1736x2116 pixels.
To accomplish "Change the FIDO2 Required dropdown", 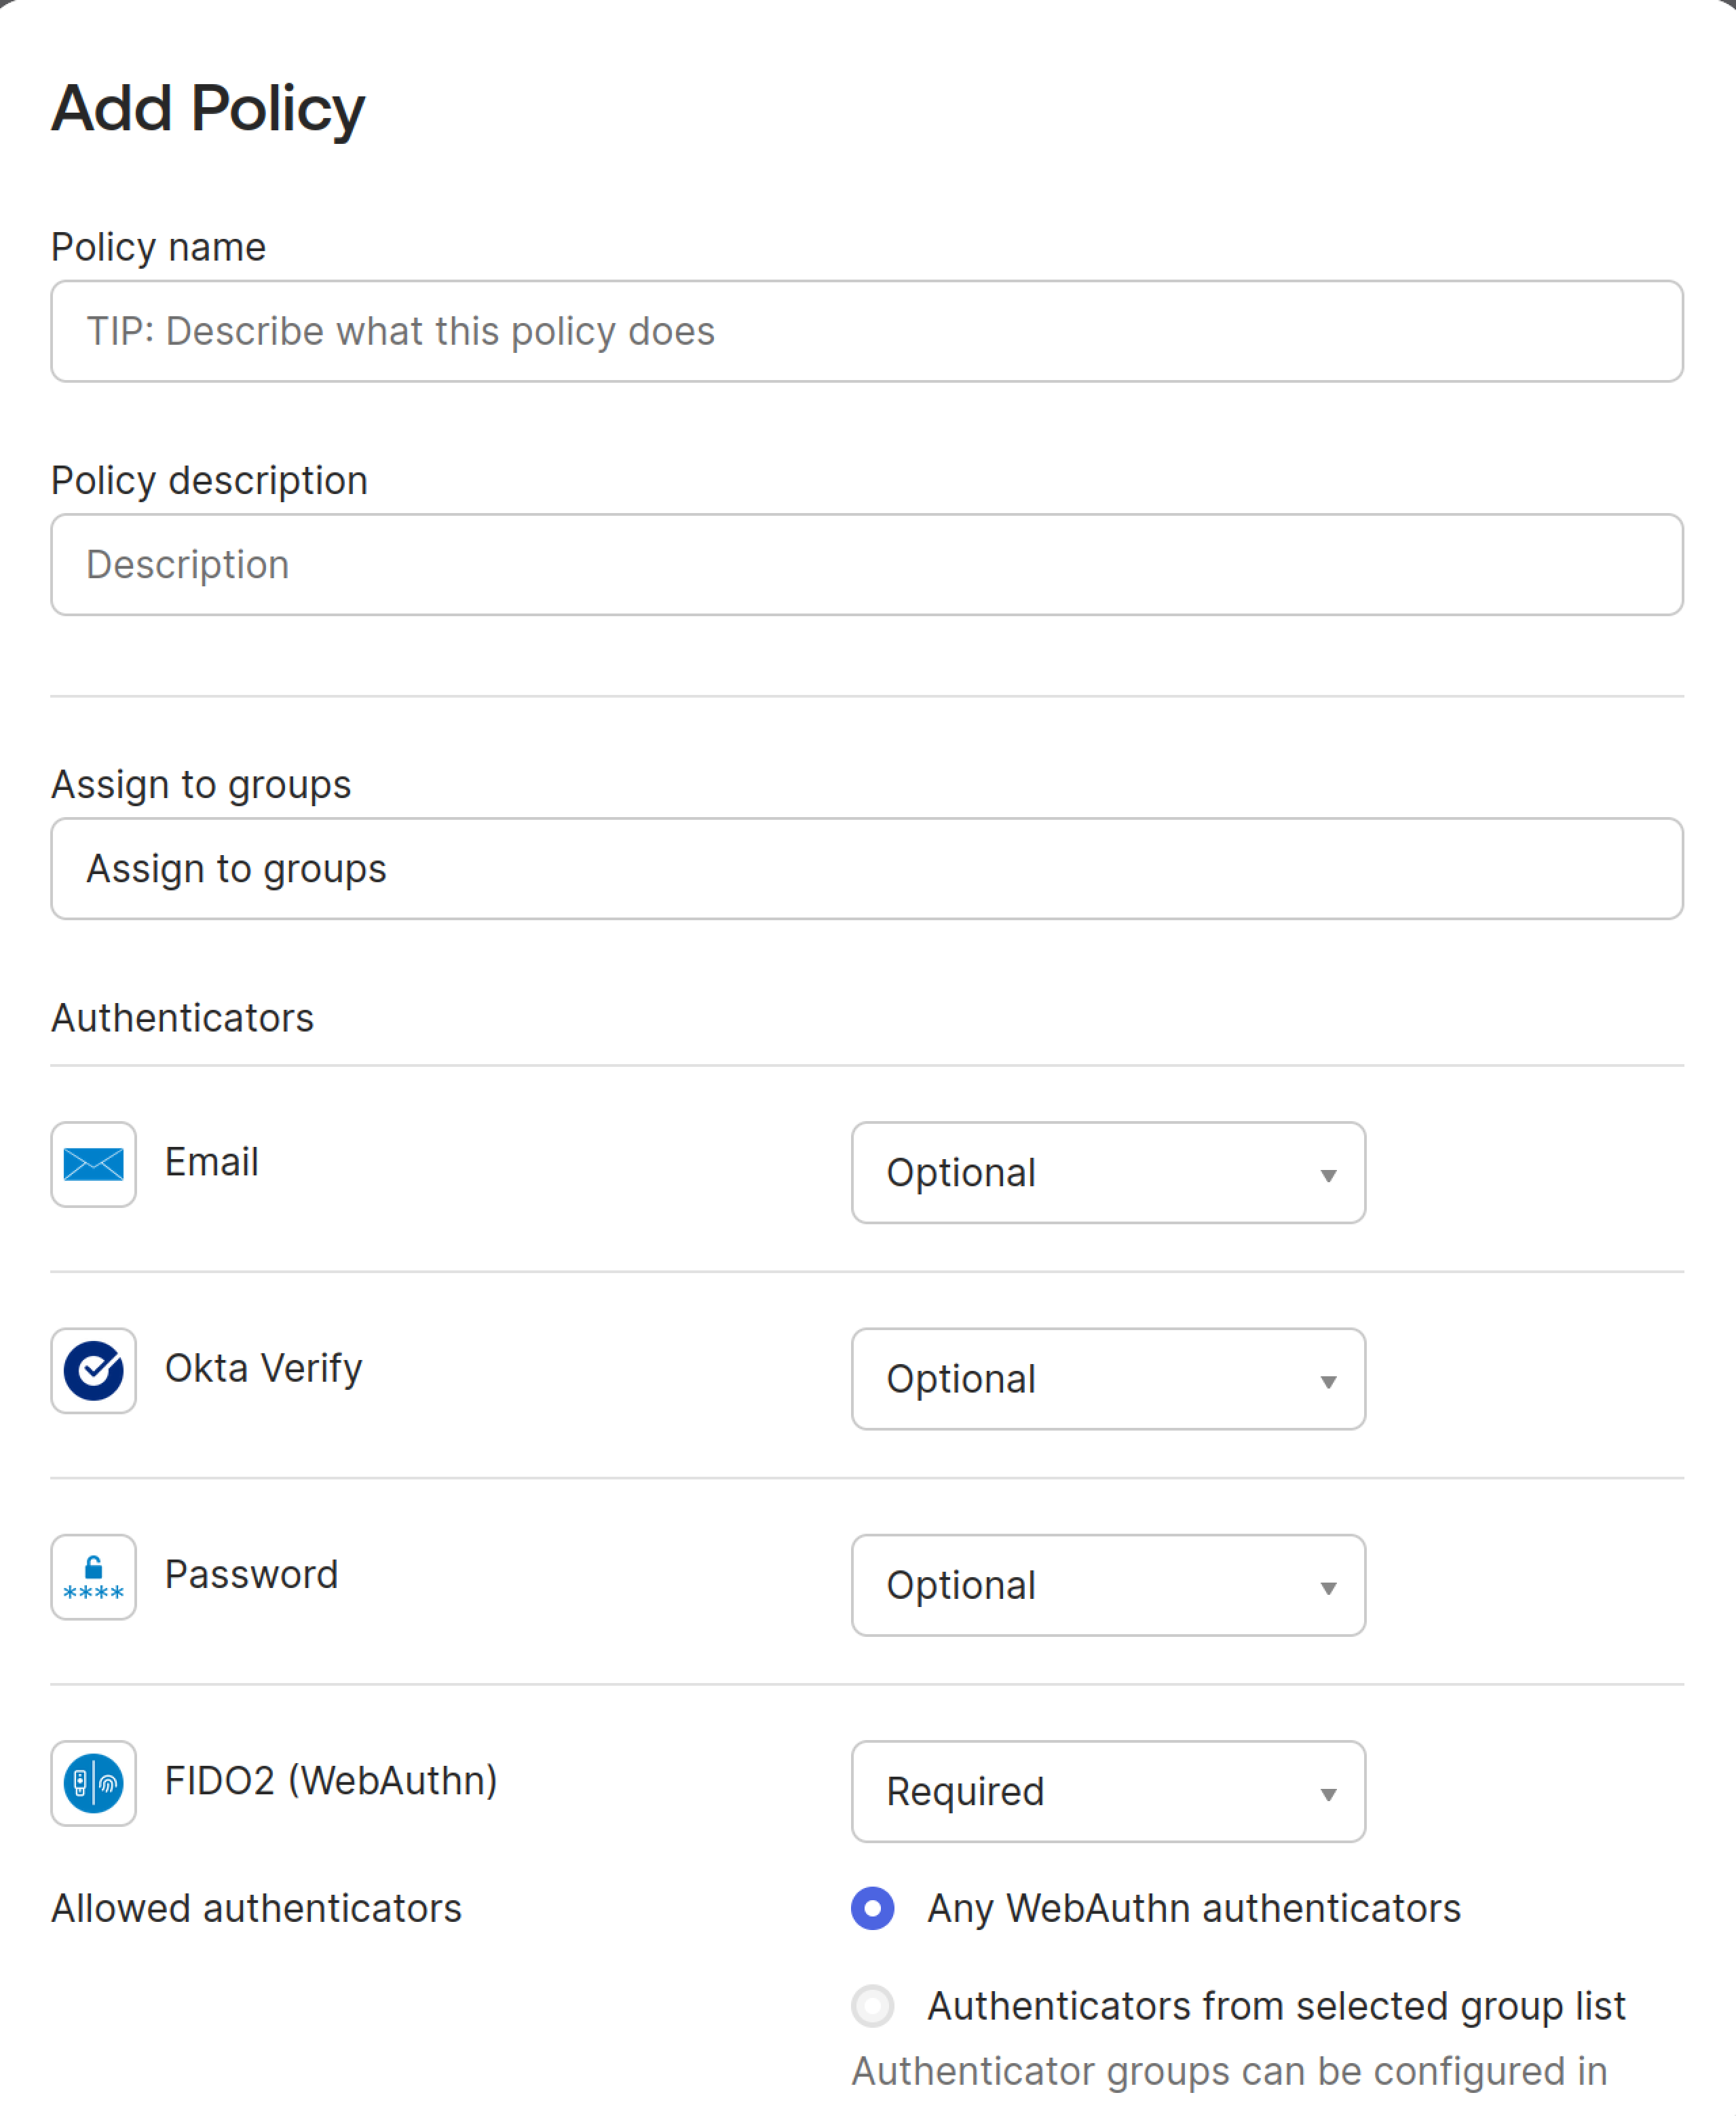I will (x=1107, y=1791).
